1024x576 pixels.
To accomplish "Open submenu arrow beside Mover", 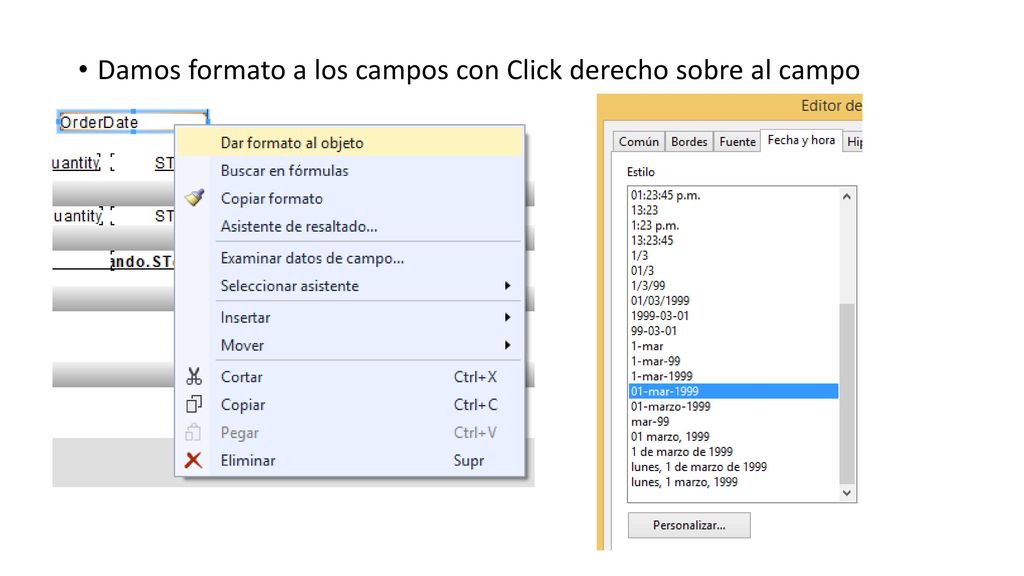I will click(507, 345).
